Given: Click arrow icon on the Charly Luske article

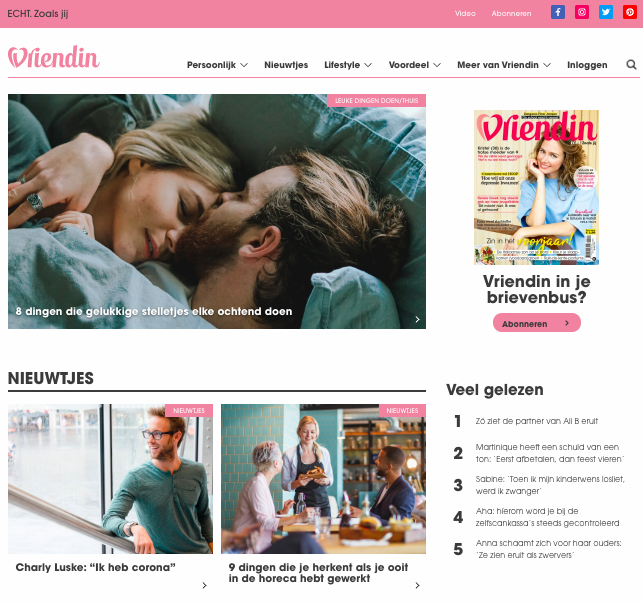Looking at the screenshot, I should tap(204, 585).
